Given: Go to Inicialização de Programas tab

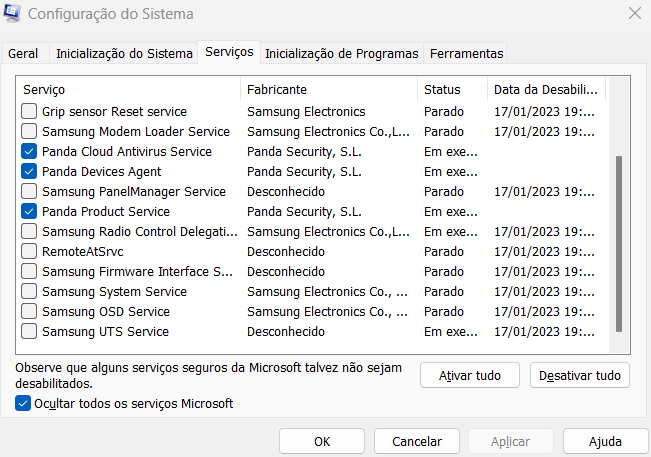Looking at the screenshot, I should pyautogui.click(x=342, y=53).
